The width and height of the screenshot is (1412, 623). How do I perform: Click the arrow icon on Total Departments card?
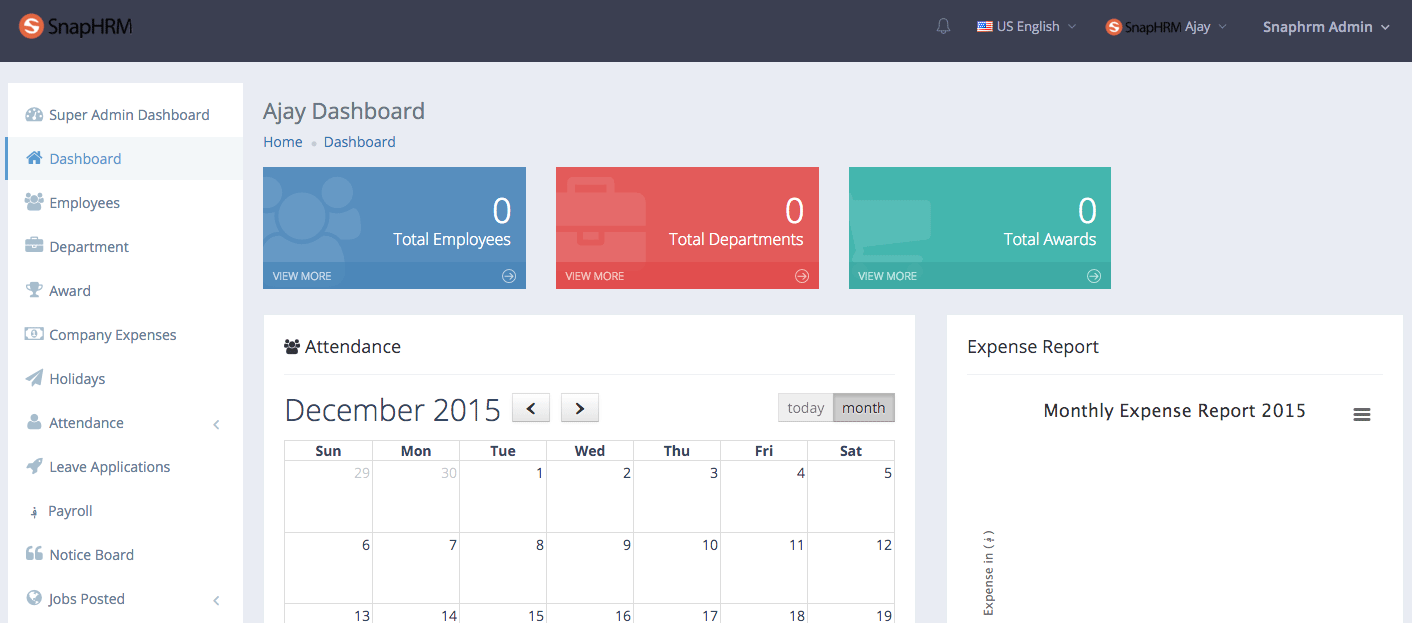coord(802,276)
